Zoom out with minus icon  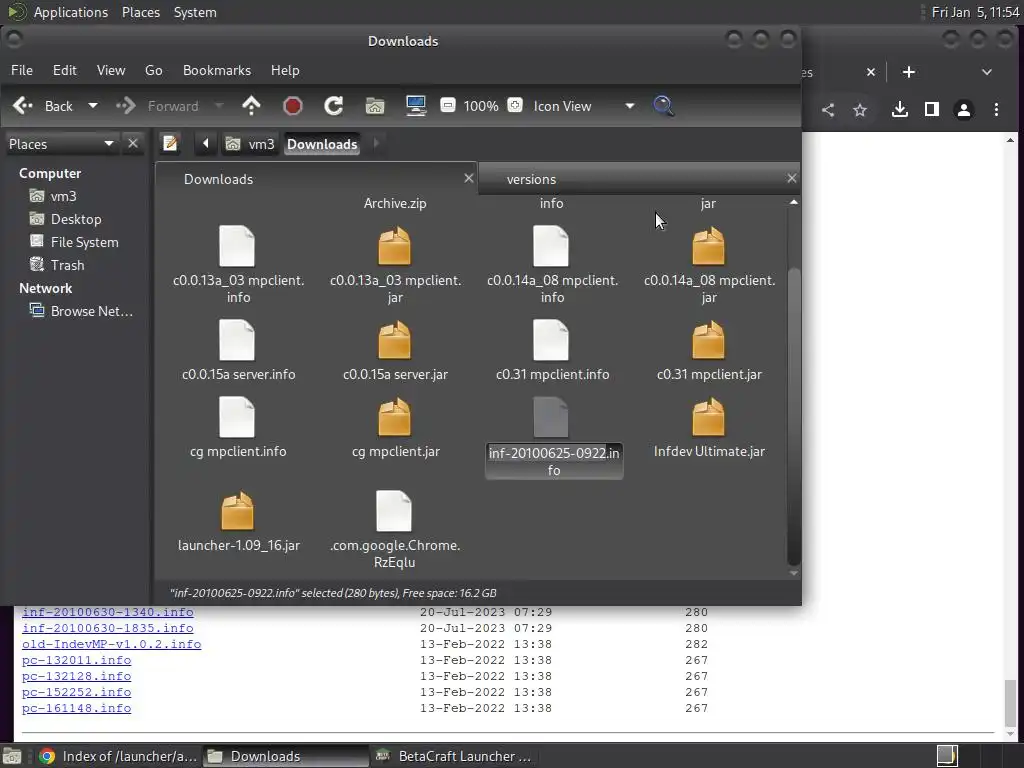coord(448,105)
